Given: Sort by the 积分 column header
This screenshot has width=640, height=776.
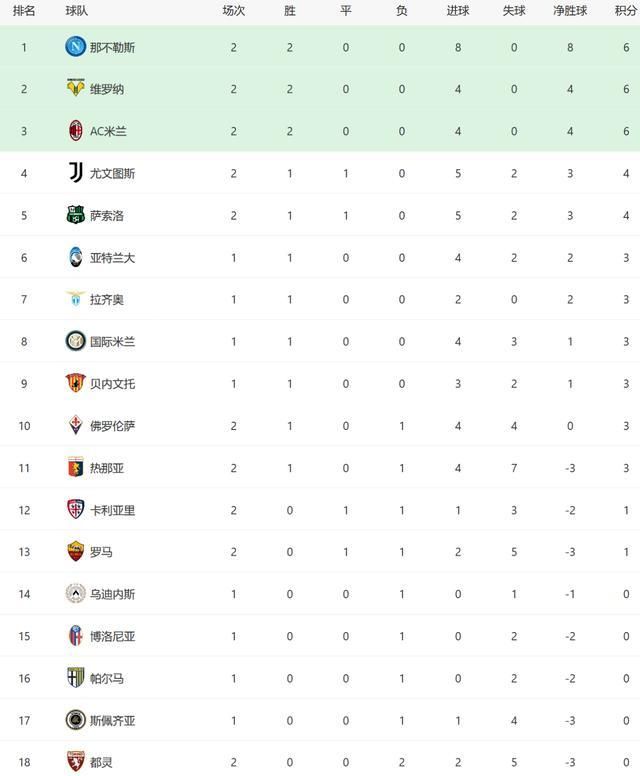Looking at the screenshot, I should click(x=626, y=10).
